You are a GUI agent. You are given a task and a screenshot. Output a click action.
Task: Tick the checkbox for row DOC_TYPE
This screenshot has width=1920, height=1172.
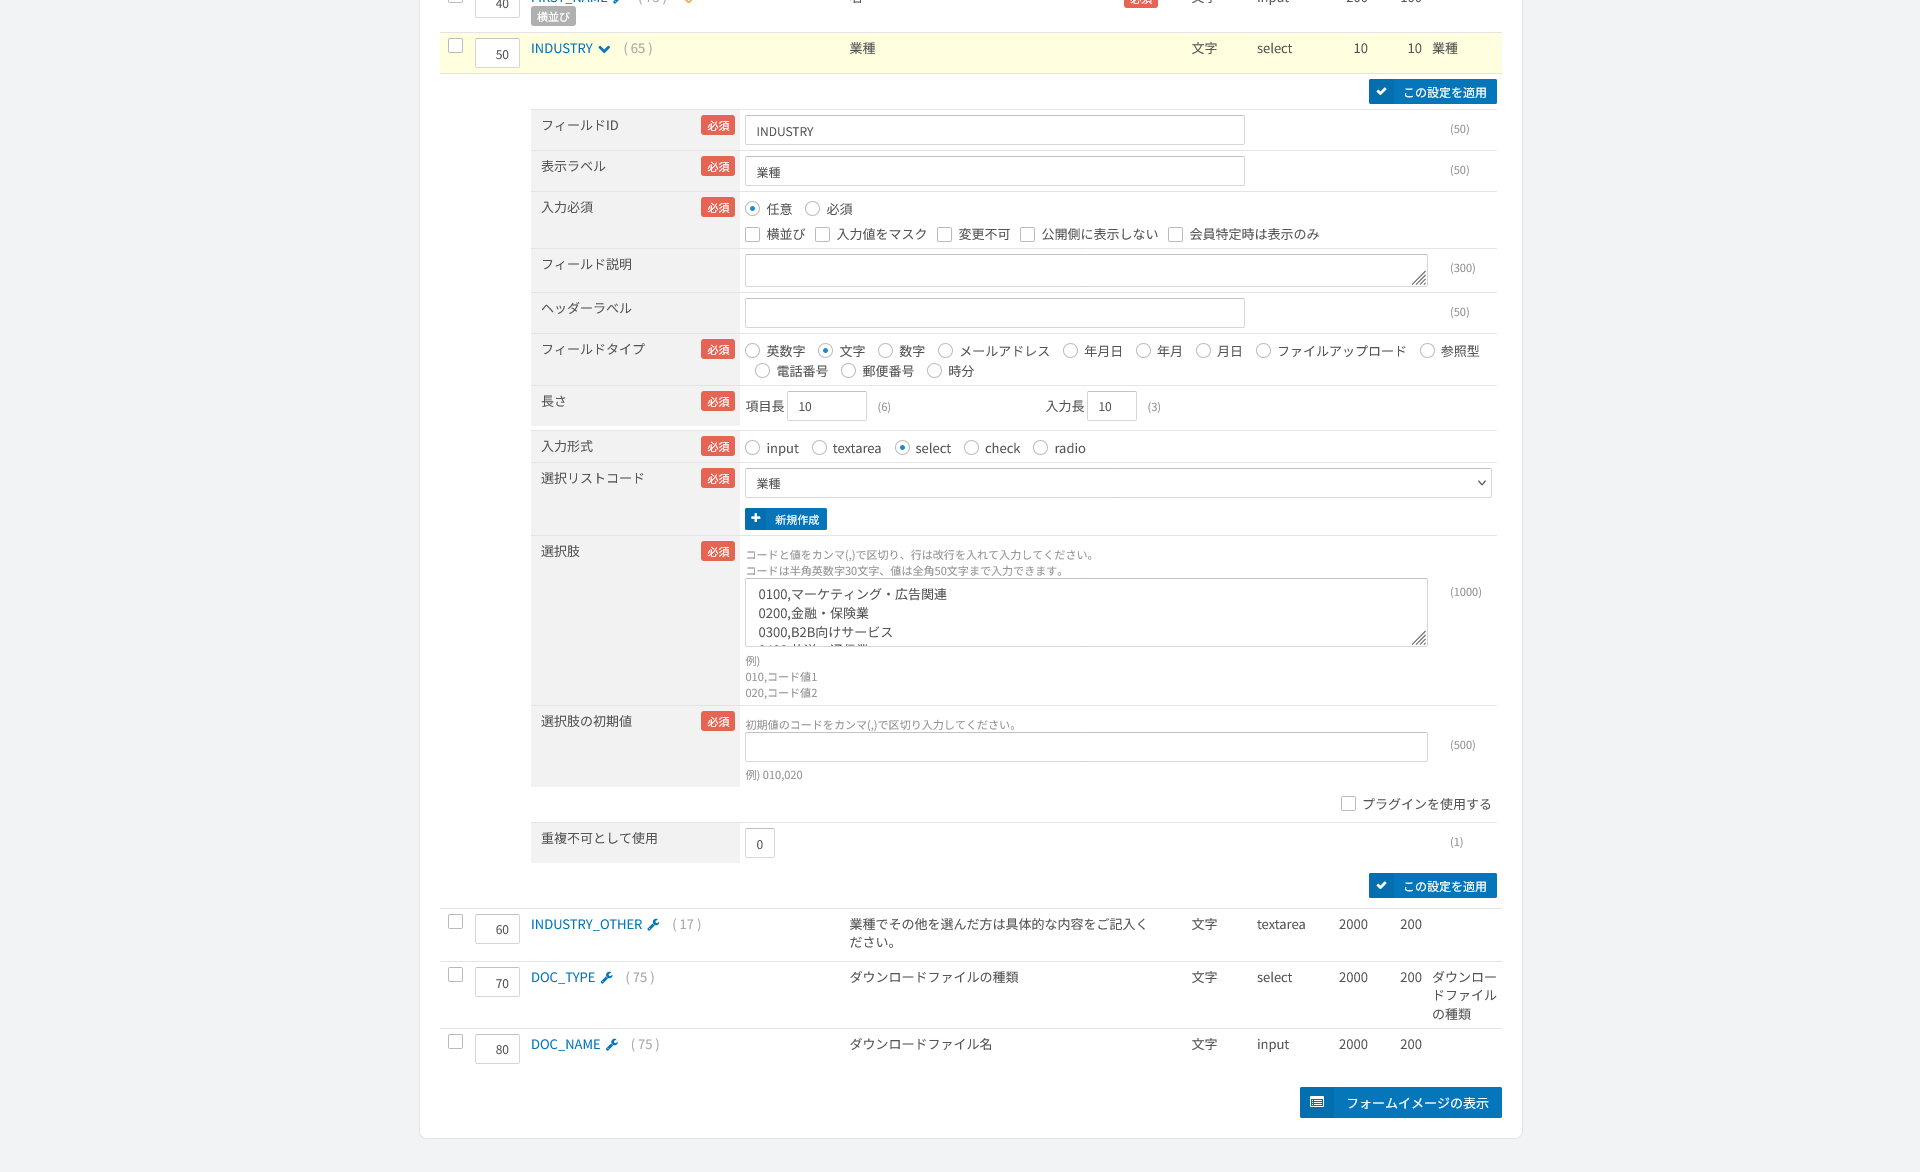pyautogui.click(x=456, y=975)
